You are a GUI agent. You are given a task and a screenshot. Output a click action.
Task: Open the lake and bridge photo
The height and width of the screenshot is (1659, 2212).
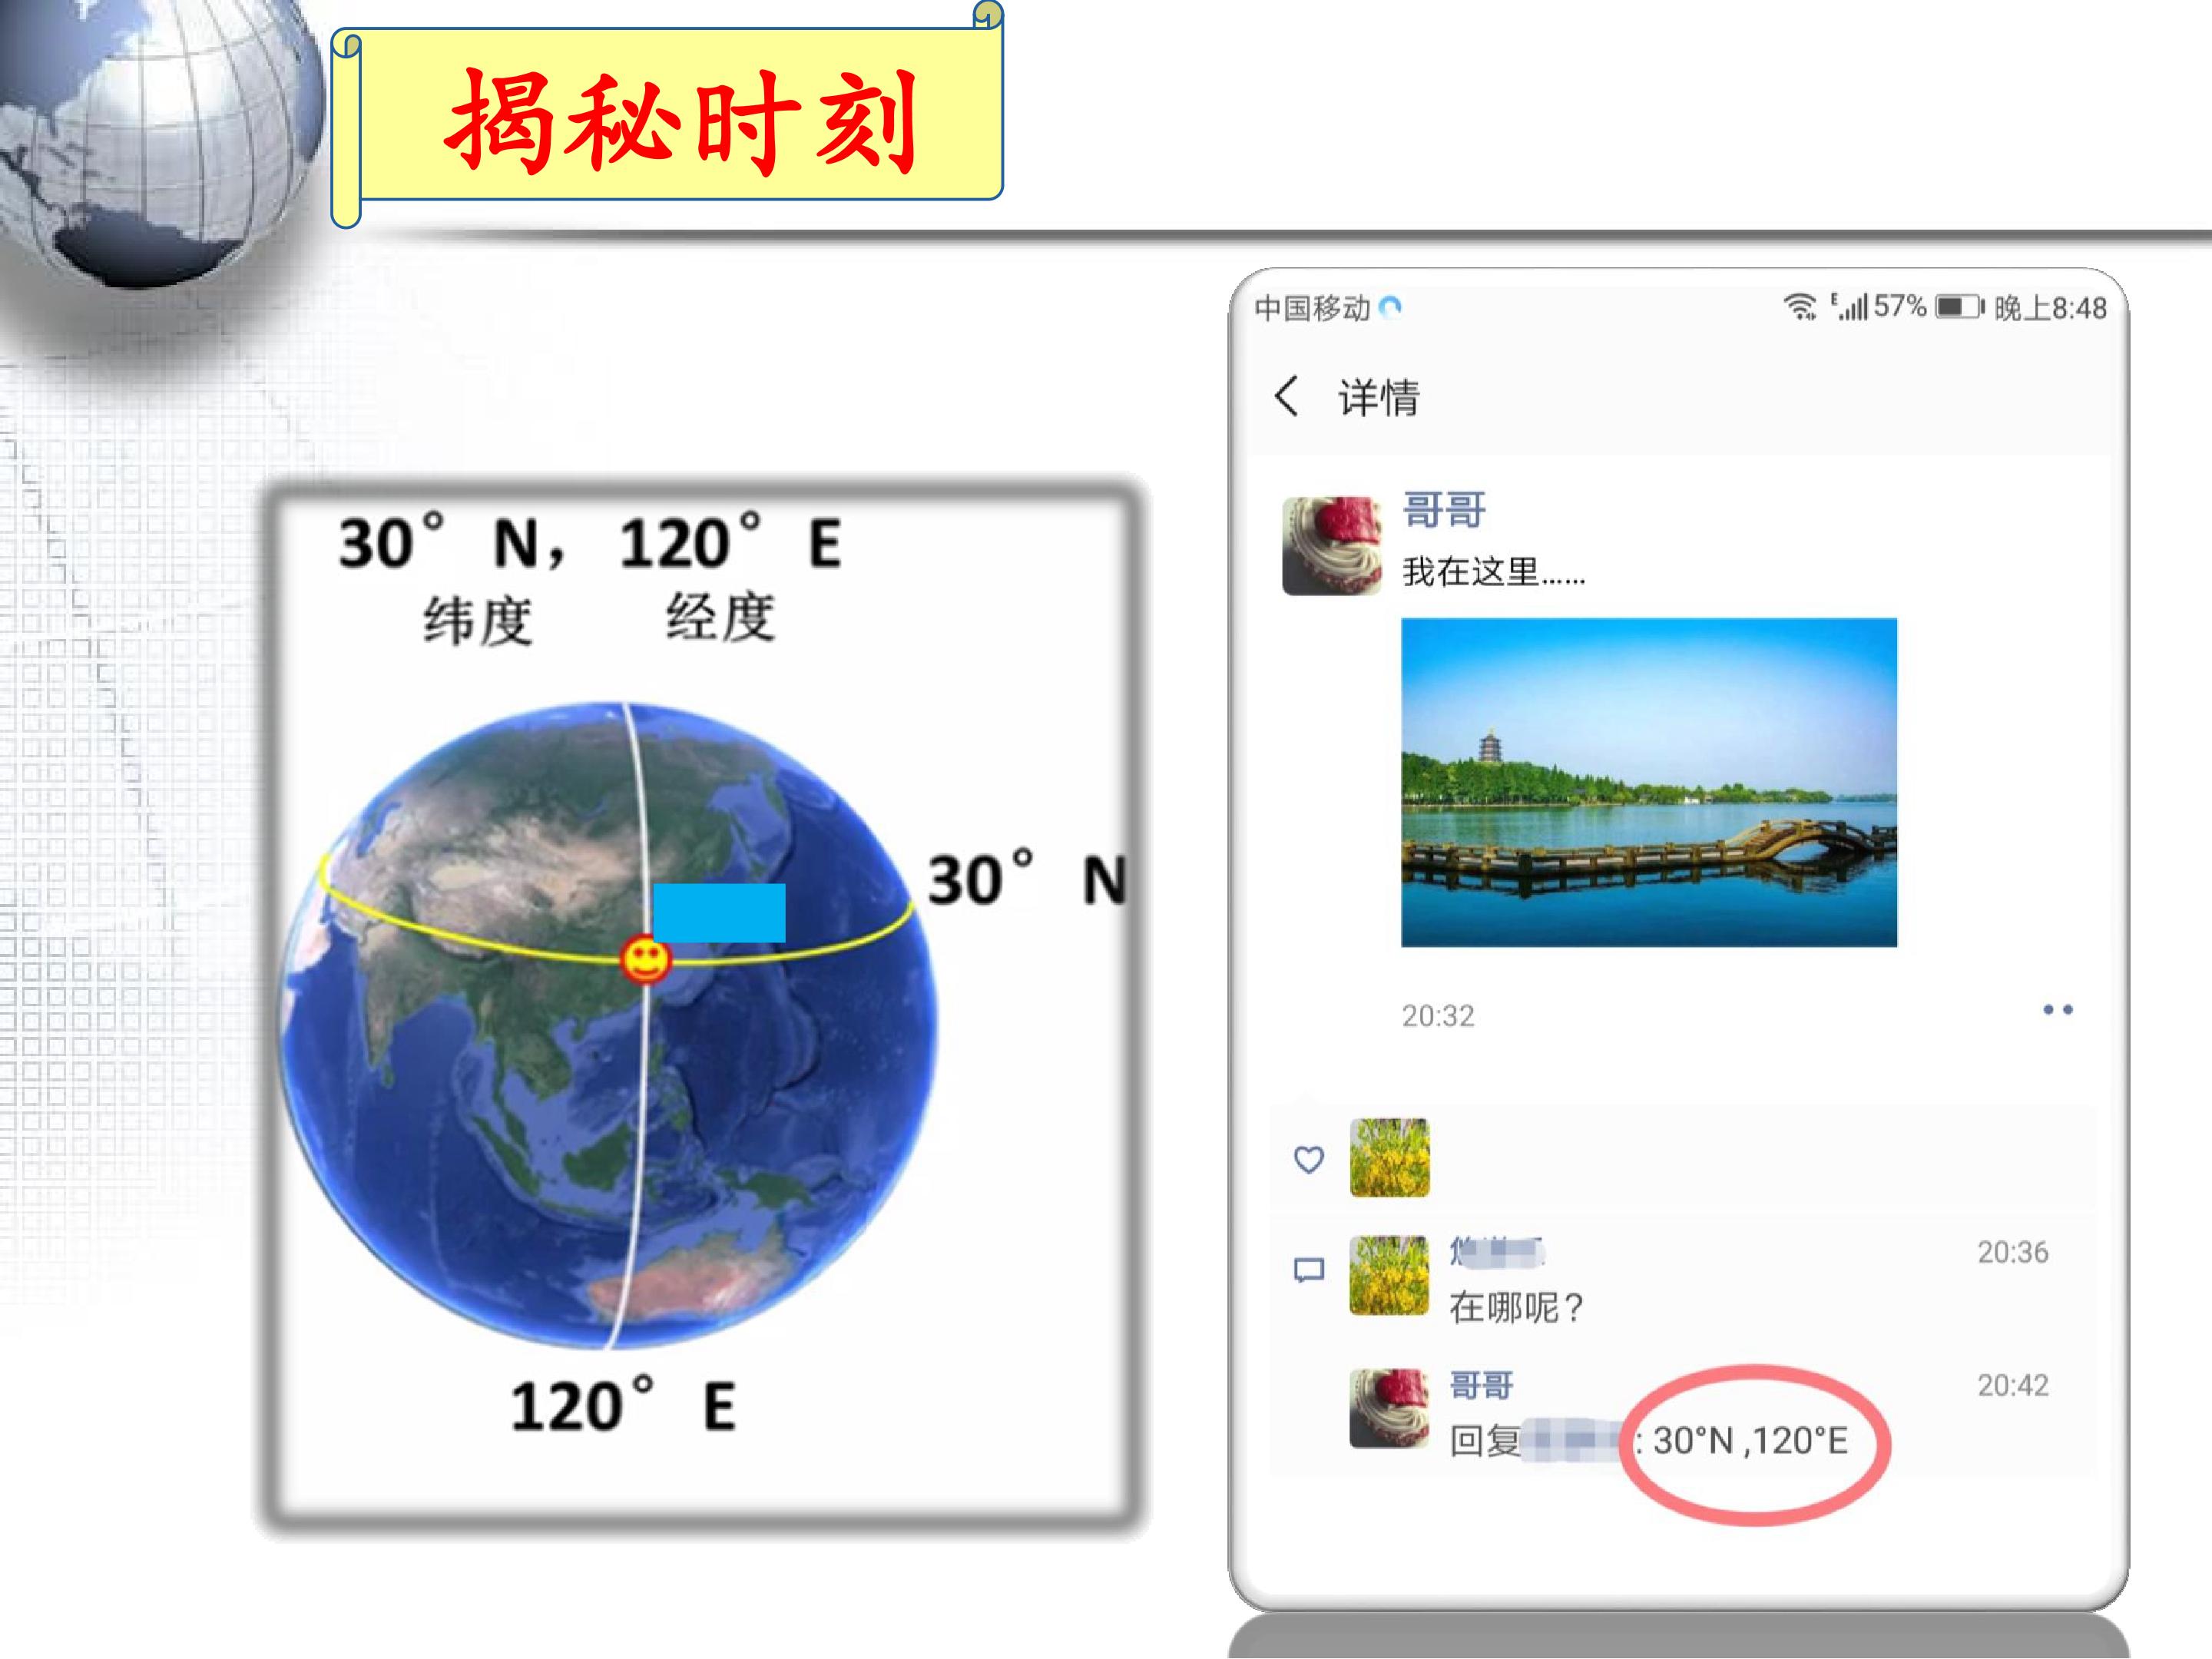tap(1649, 782)
